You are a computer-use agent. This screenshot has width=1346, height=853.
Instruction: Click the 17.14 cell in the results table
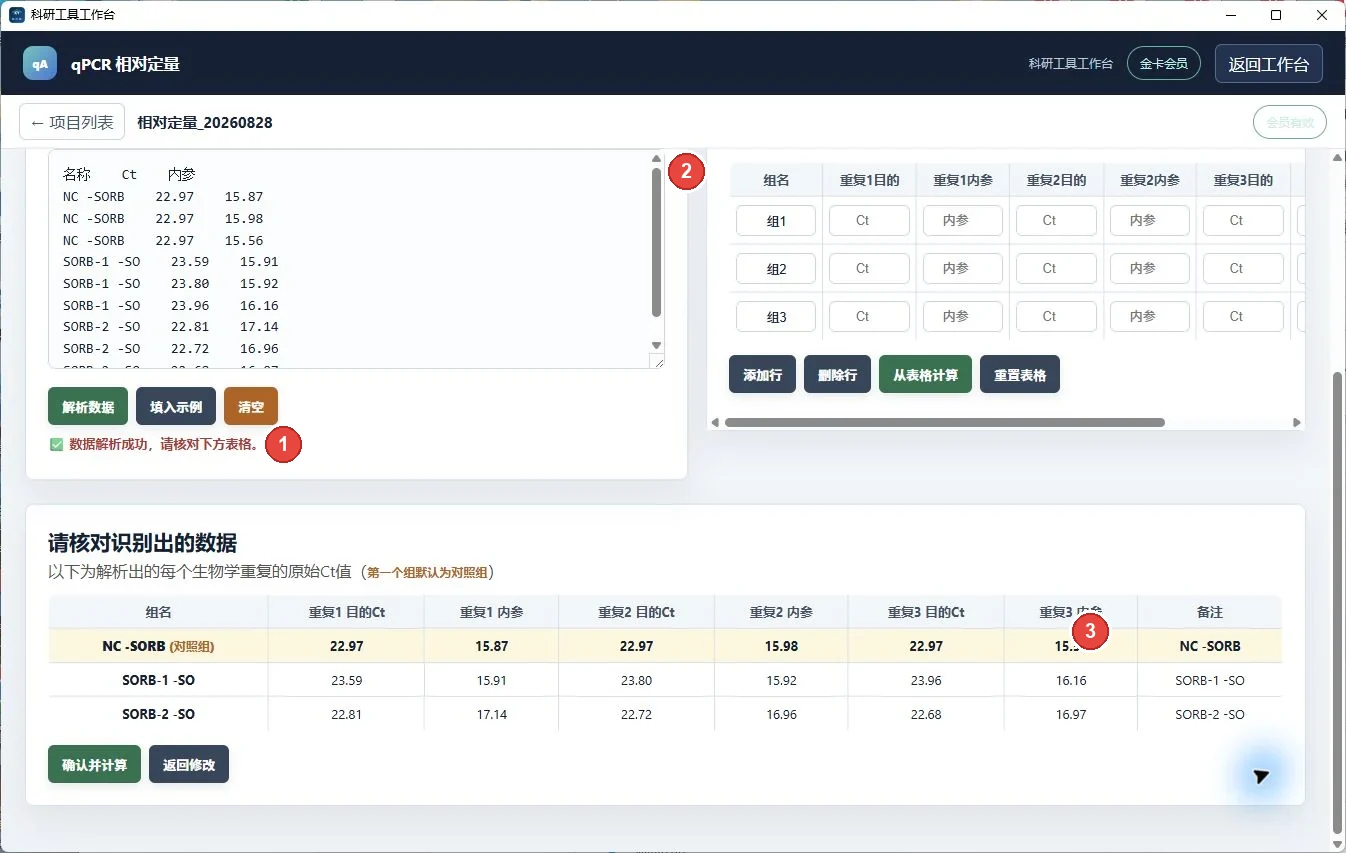coord(491,714)
